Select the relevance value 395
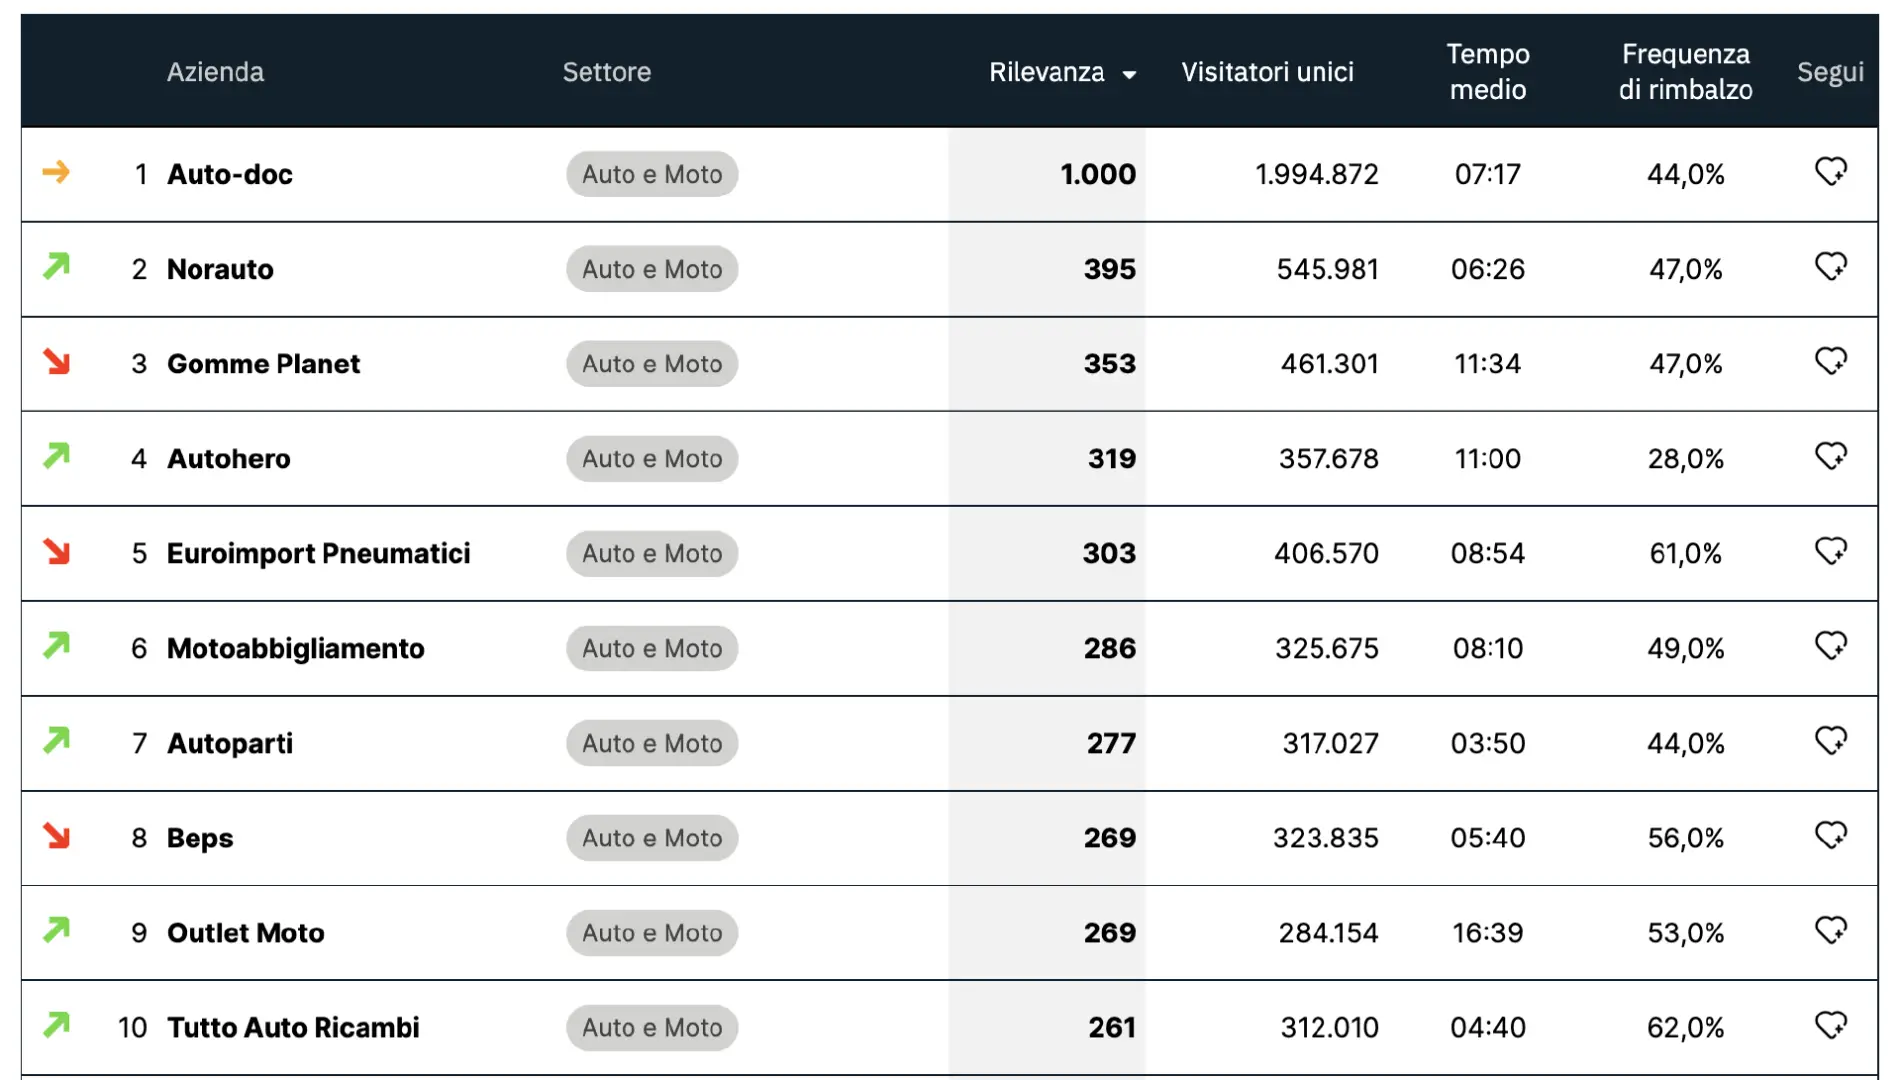The height and width of the screenshot is (1080, 1901). pyautogui.click(x=1109, y=269)
